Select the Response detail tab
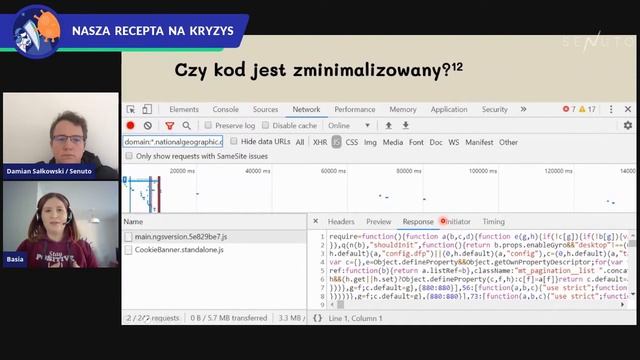The width and height of the screenshot is (640, 360). point(418,222)
